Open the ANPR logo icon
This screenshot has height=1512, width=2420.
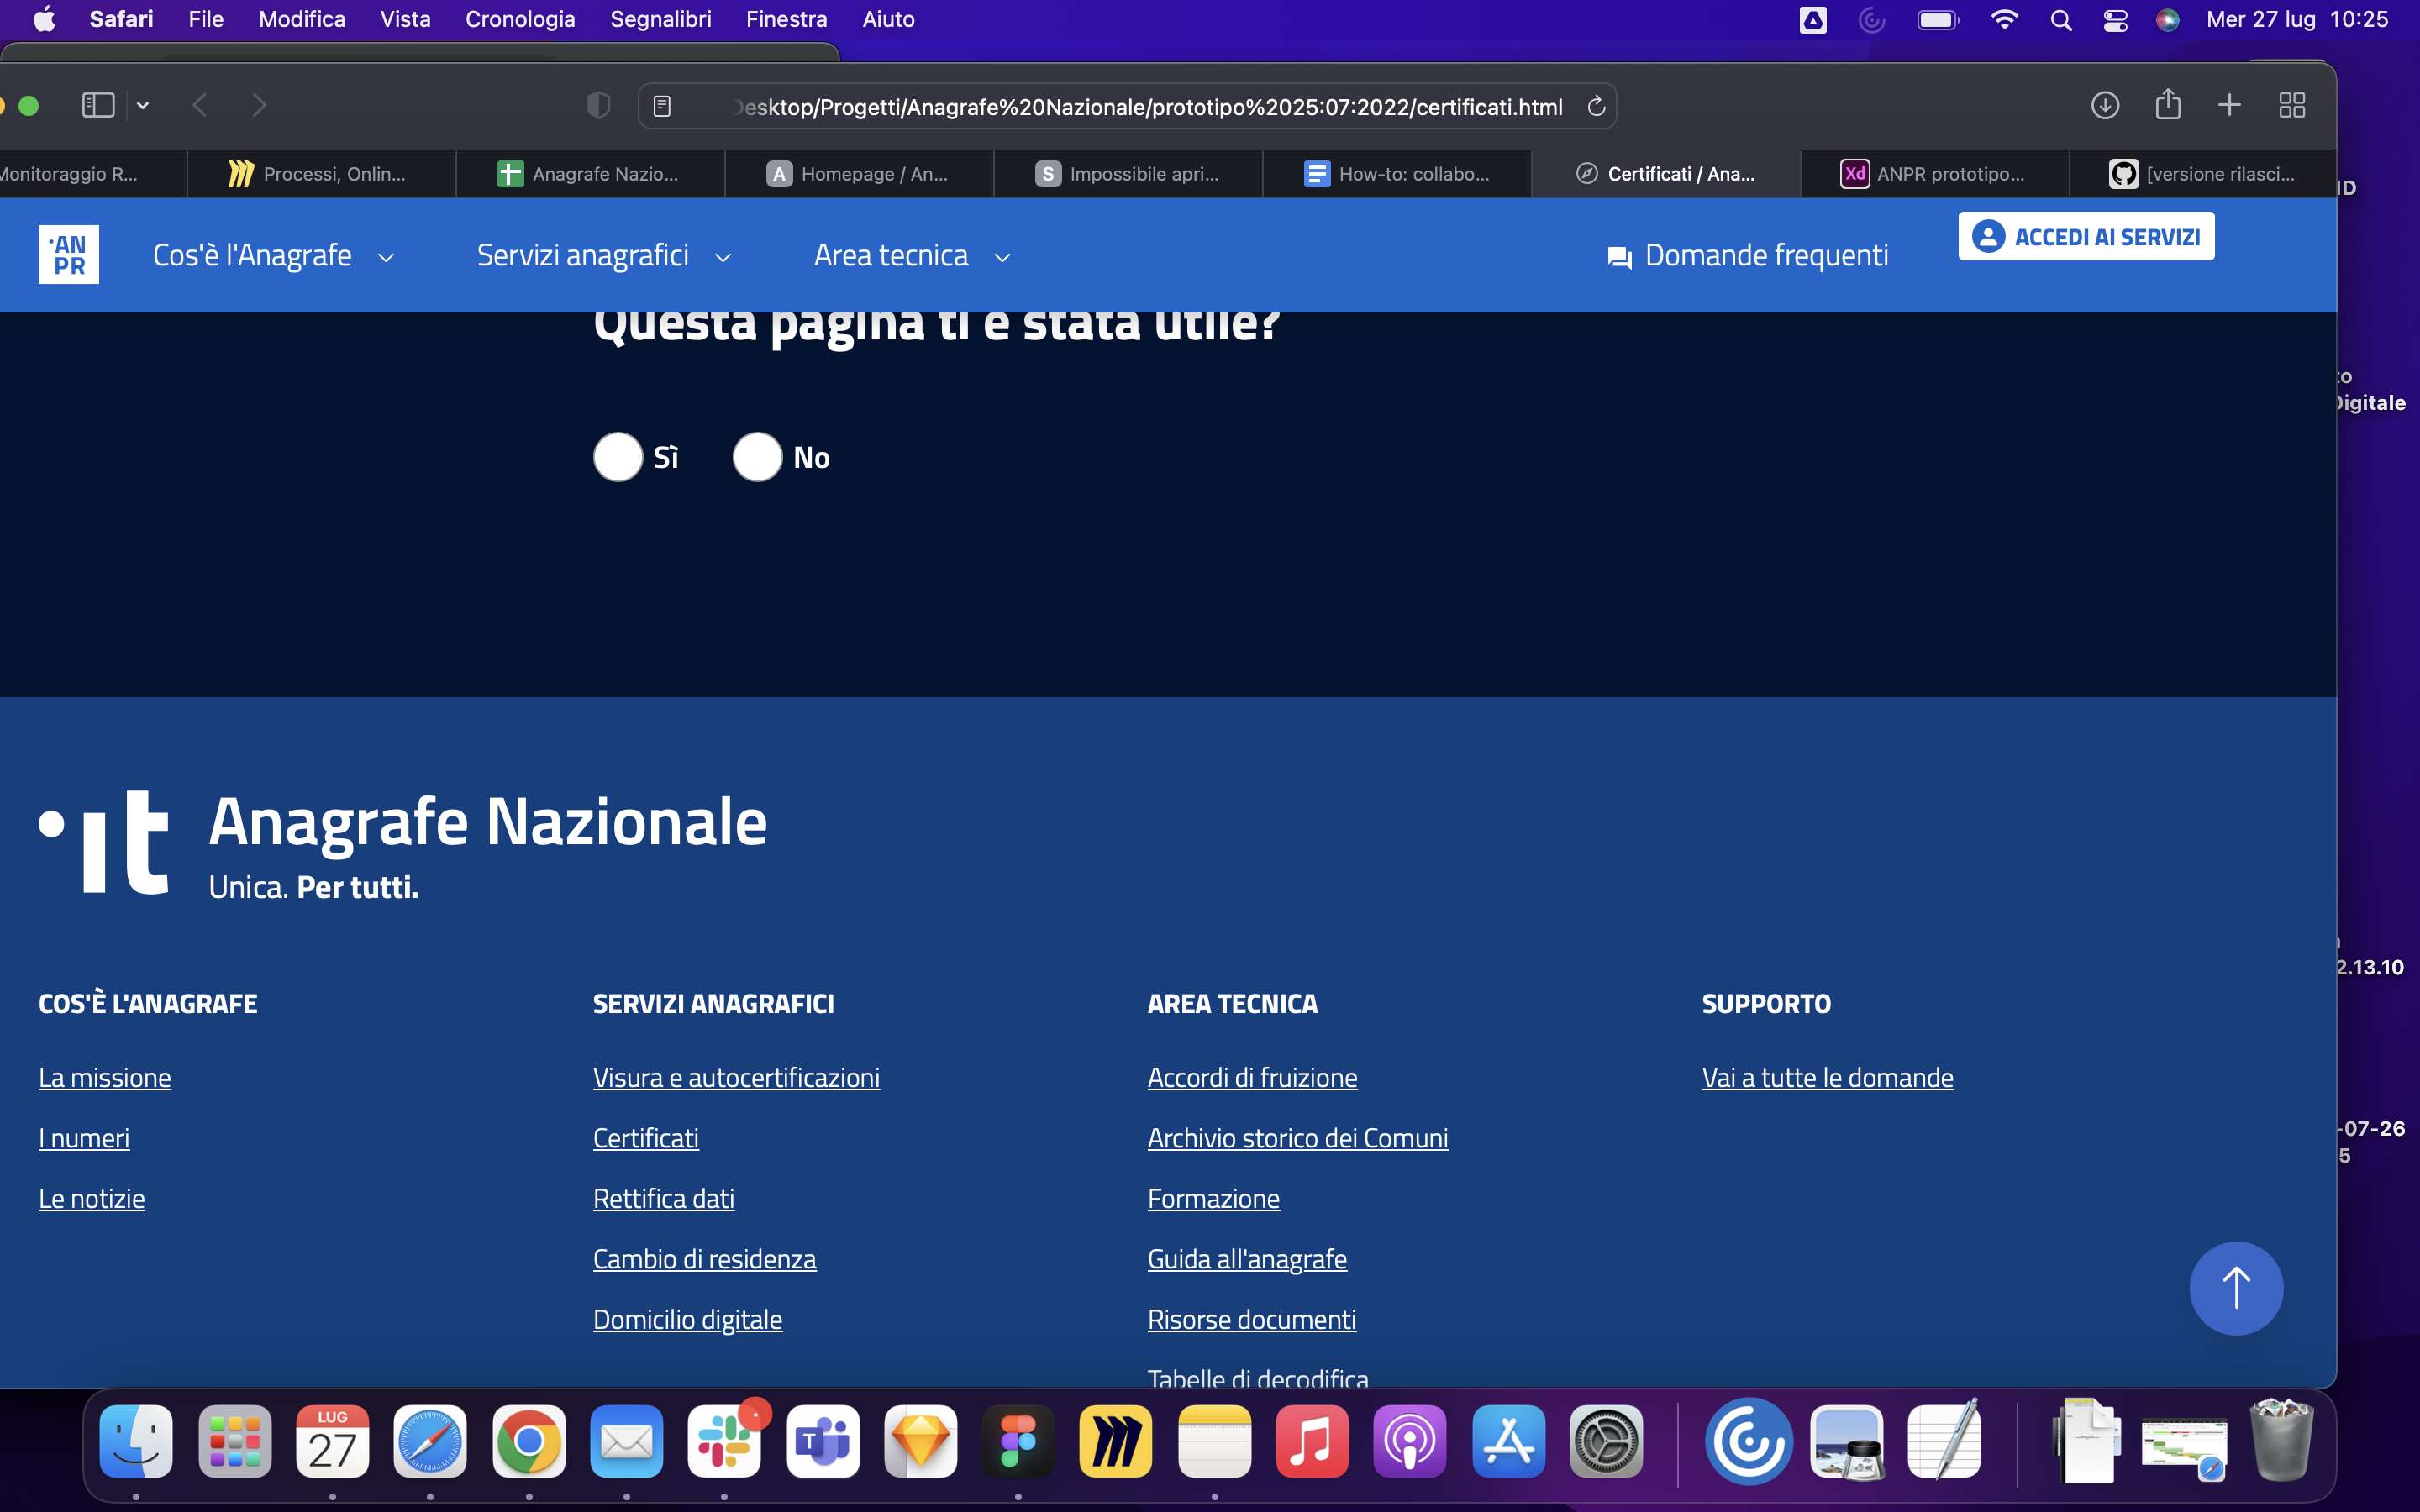coord(68,254)
